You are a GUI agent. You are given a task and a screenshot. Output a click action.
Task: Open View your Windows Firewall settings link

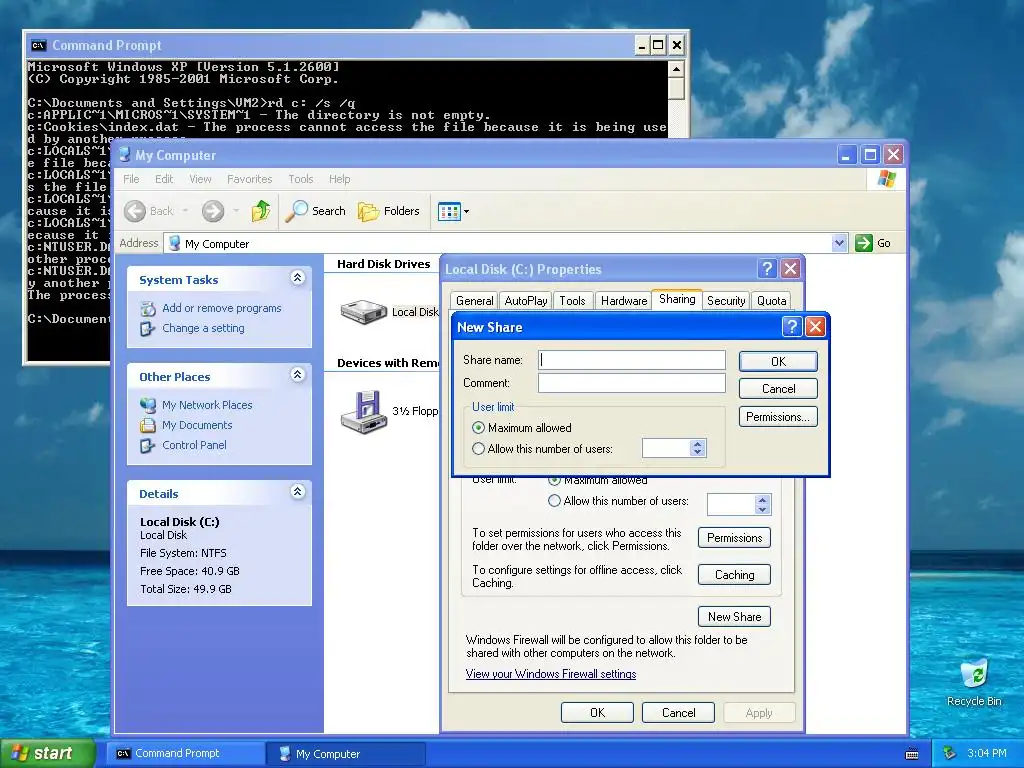(x=551, y=674)
